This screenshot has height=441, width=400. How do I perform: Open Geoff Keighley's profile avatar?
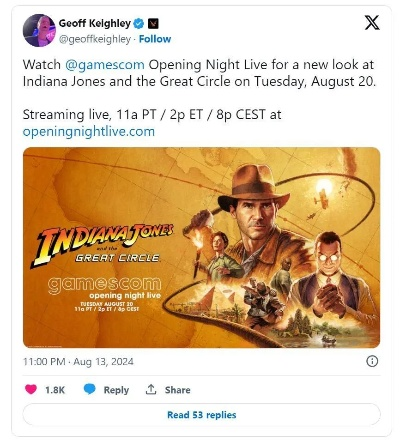[39, 30]
